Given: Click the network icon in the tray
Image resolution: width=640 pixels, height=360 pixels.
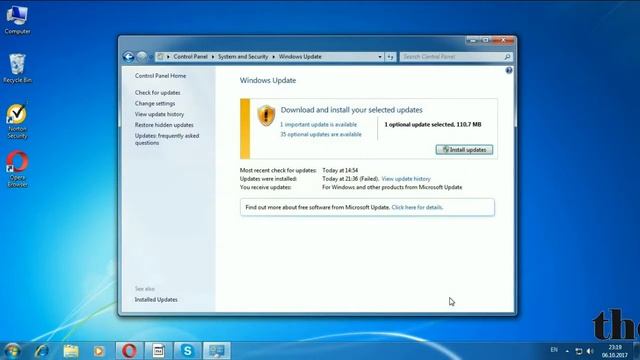Looking at the screenshot, I should (579, 351).
